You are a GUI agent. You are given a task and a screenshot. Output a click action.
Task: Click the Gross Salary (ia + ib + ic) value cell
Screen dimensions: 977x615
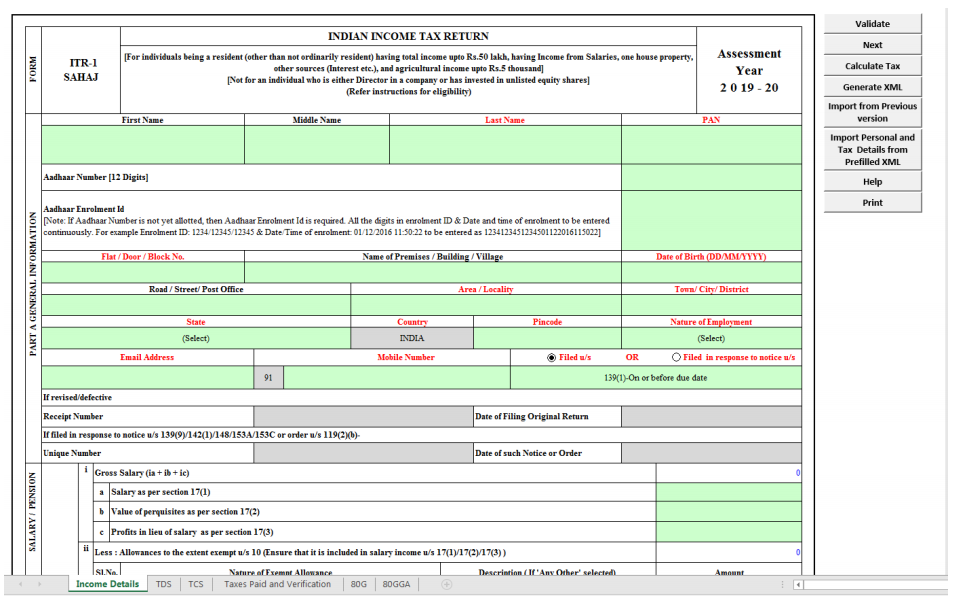pyautogui.click(x=728, y=473)
